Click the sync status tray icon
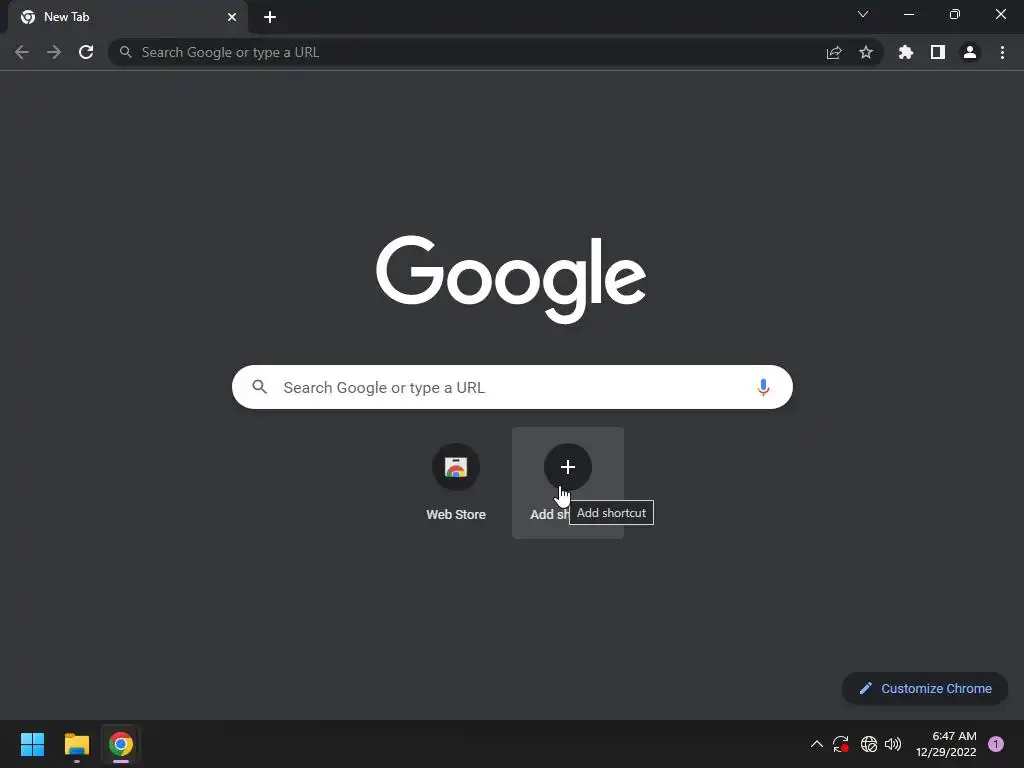Viewport: 1024px width, 768px height. point(840,744)
